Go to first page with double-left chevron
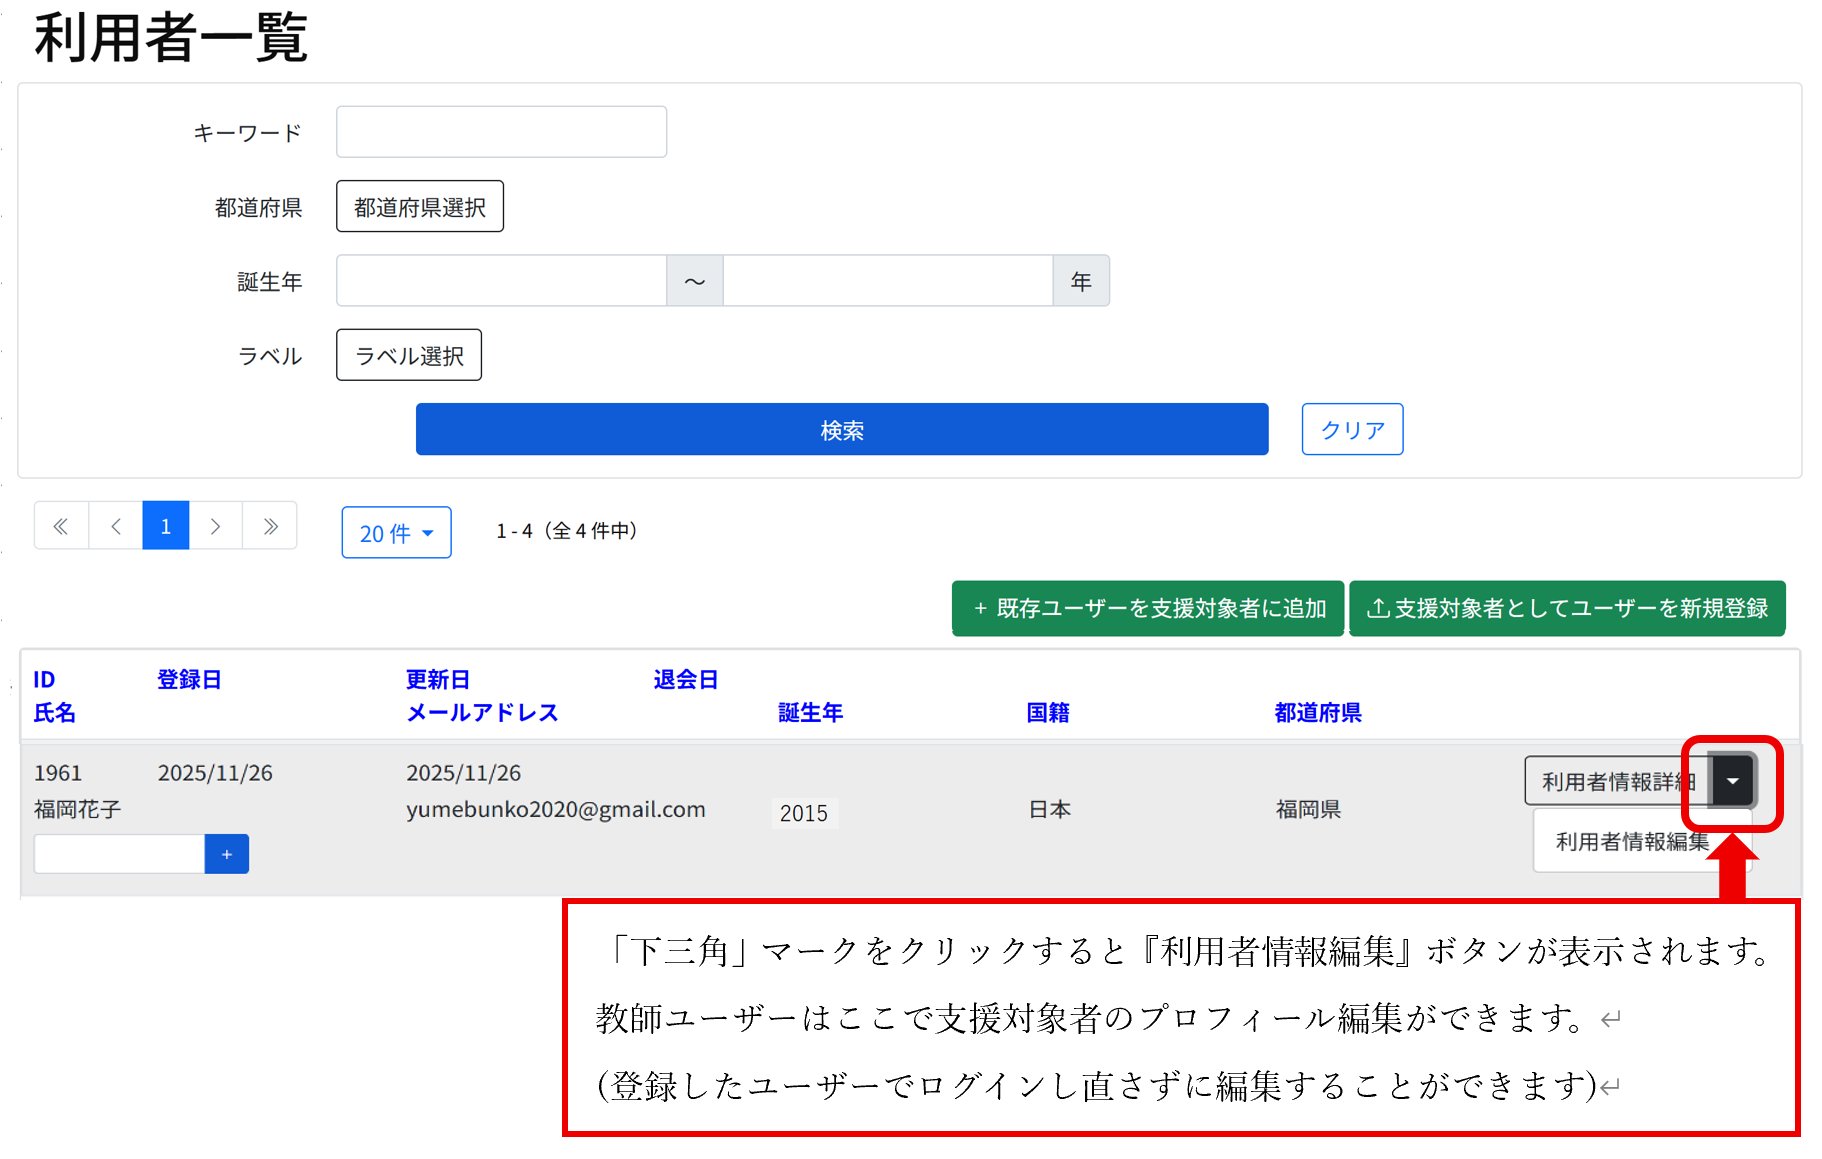The image size is (1822, 1159). pyautogui.click(x=61, y=526)
